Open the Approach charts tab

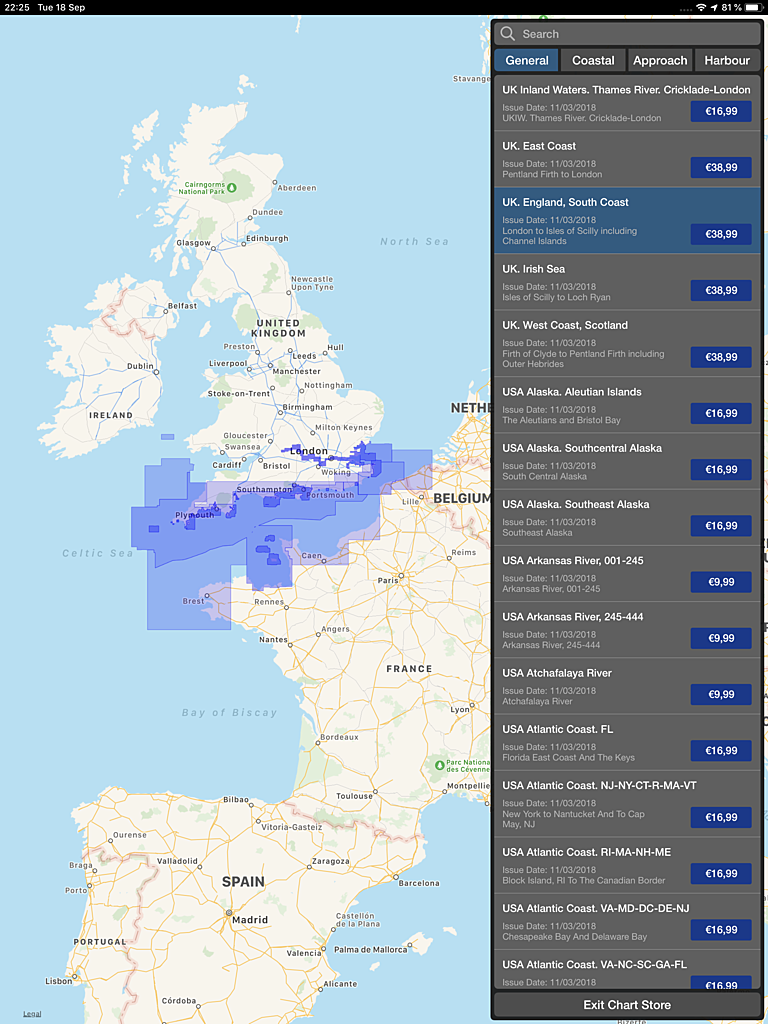pyautogui.click(x=660, y=60)
